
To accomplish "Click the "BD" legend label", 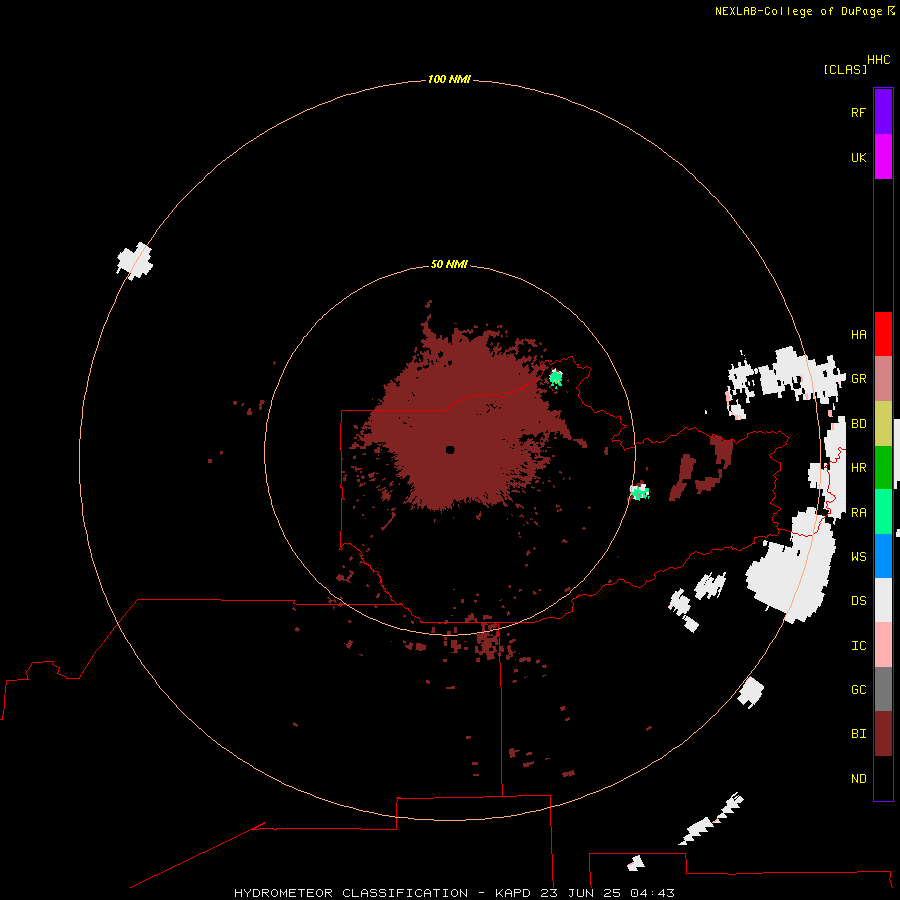I will coord(858,424).
